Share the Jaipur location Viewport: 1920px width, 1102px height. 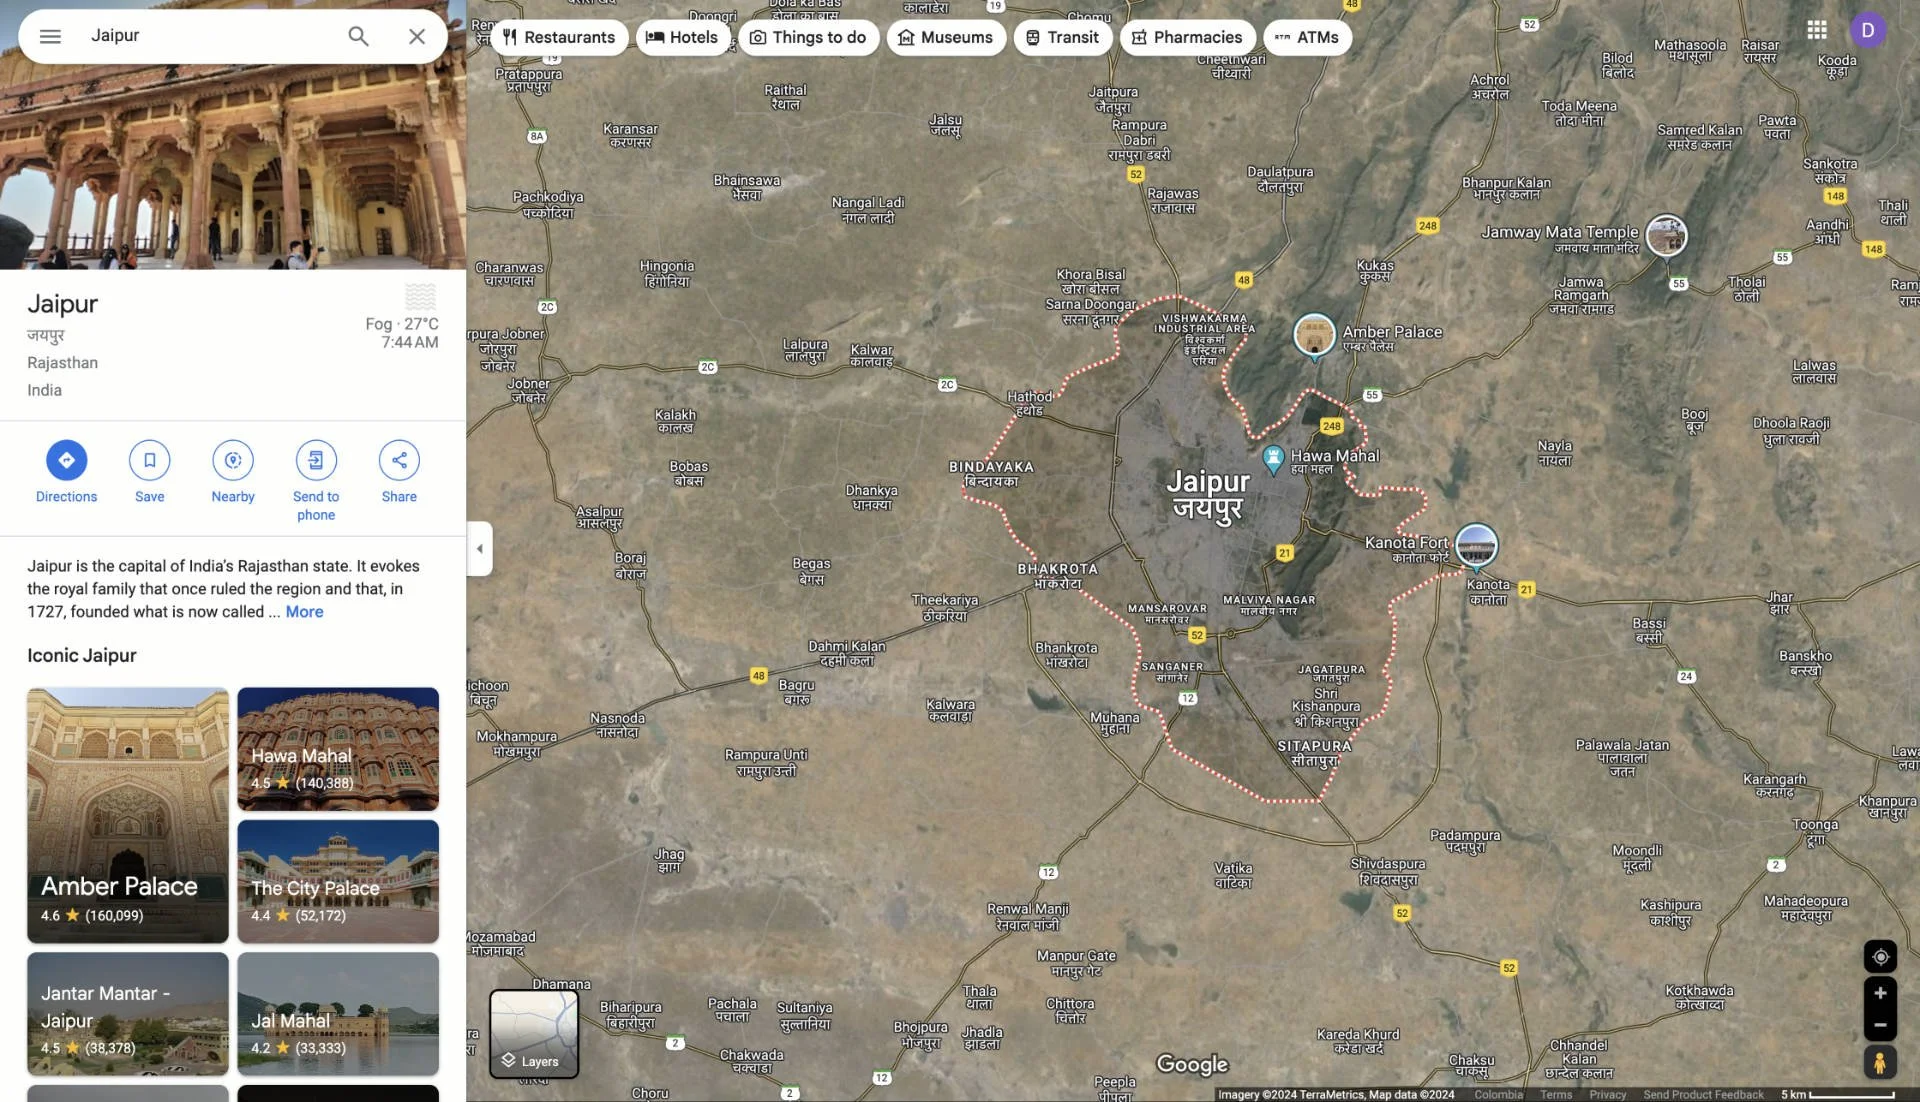pyautogui.click(x=399, y=472)
